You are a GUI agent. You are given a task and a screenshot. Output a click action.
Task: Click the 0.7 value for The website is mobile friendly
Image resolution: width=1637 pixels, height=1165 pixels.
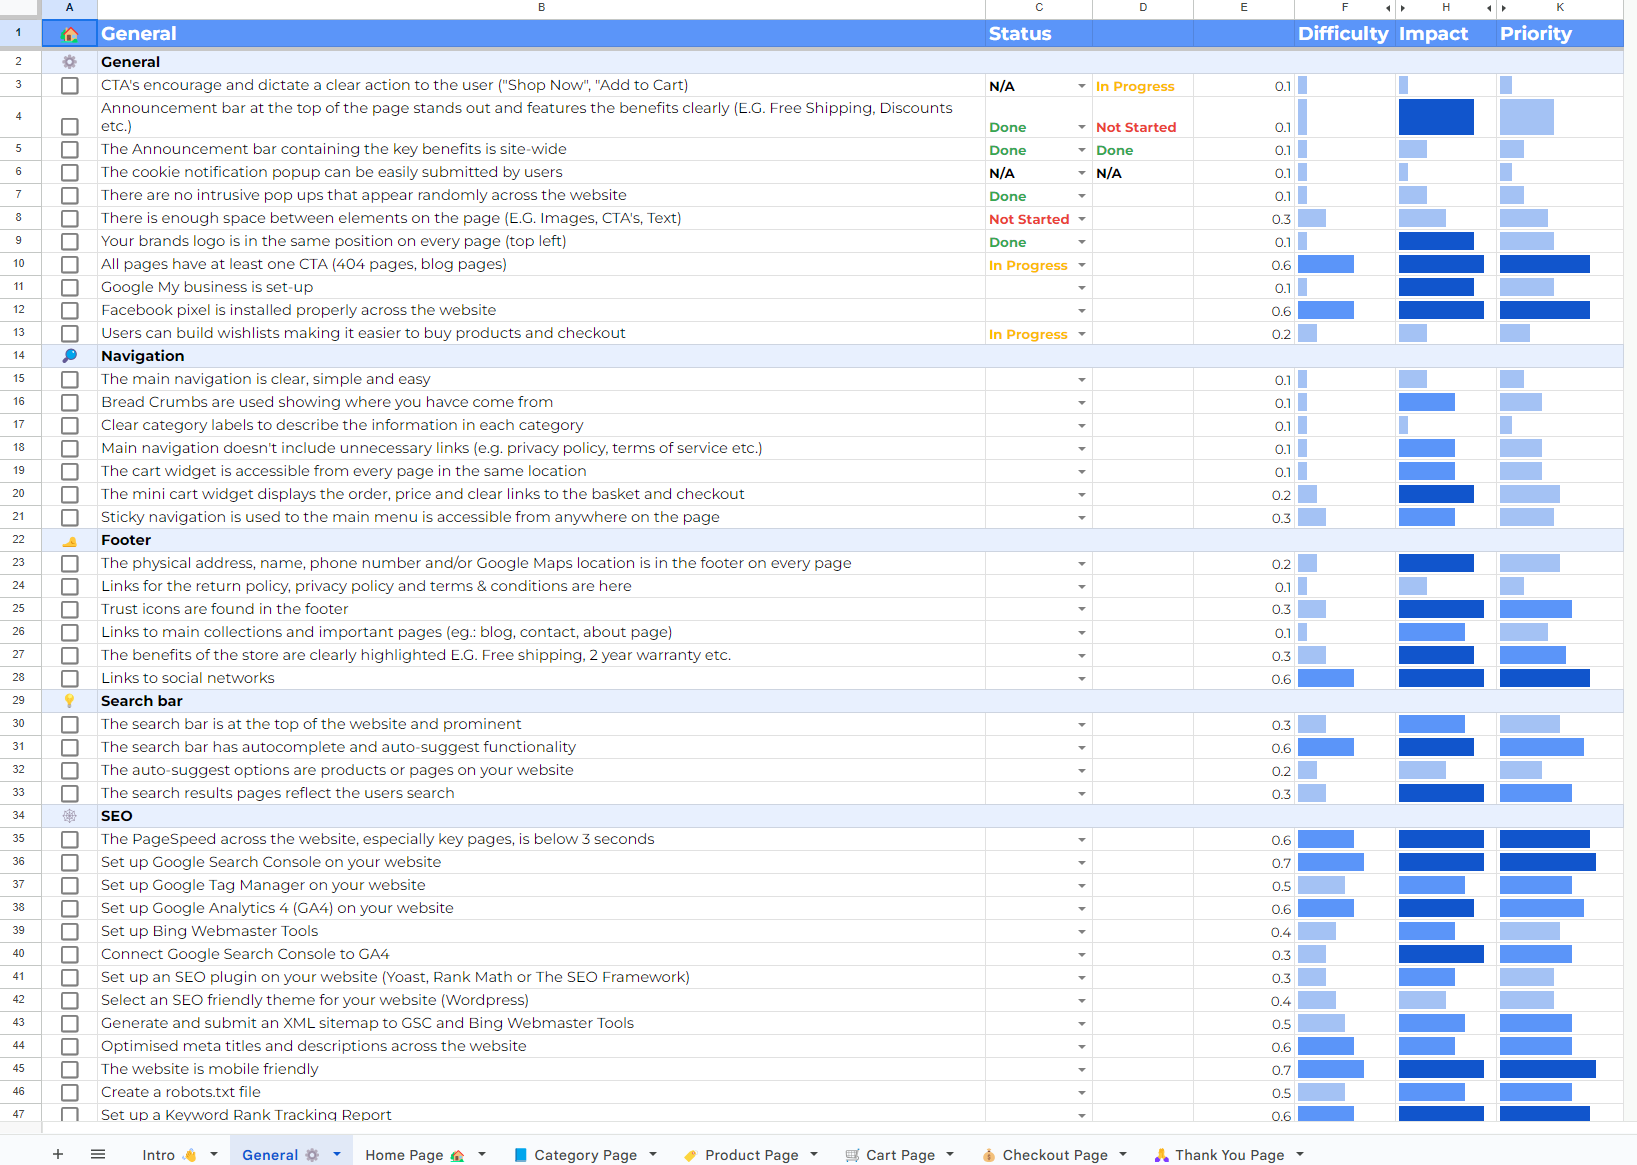[1244, 1070]
